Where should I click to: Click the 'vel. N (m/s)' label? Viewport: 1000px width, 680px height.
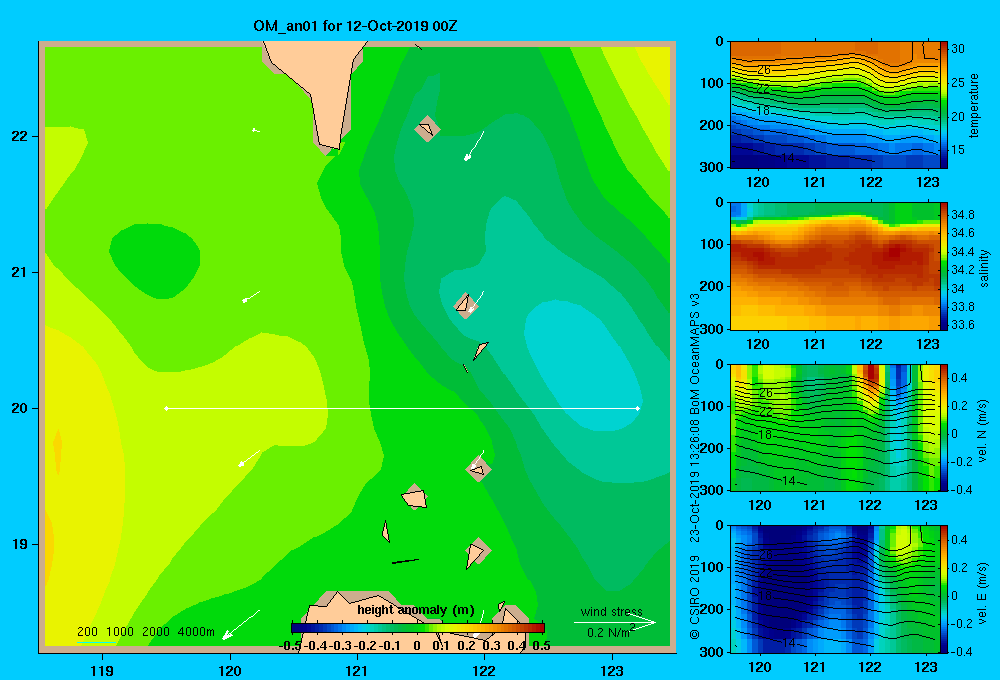point(983,431)
